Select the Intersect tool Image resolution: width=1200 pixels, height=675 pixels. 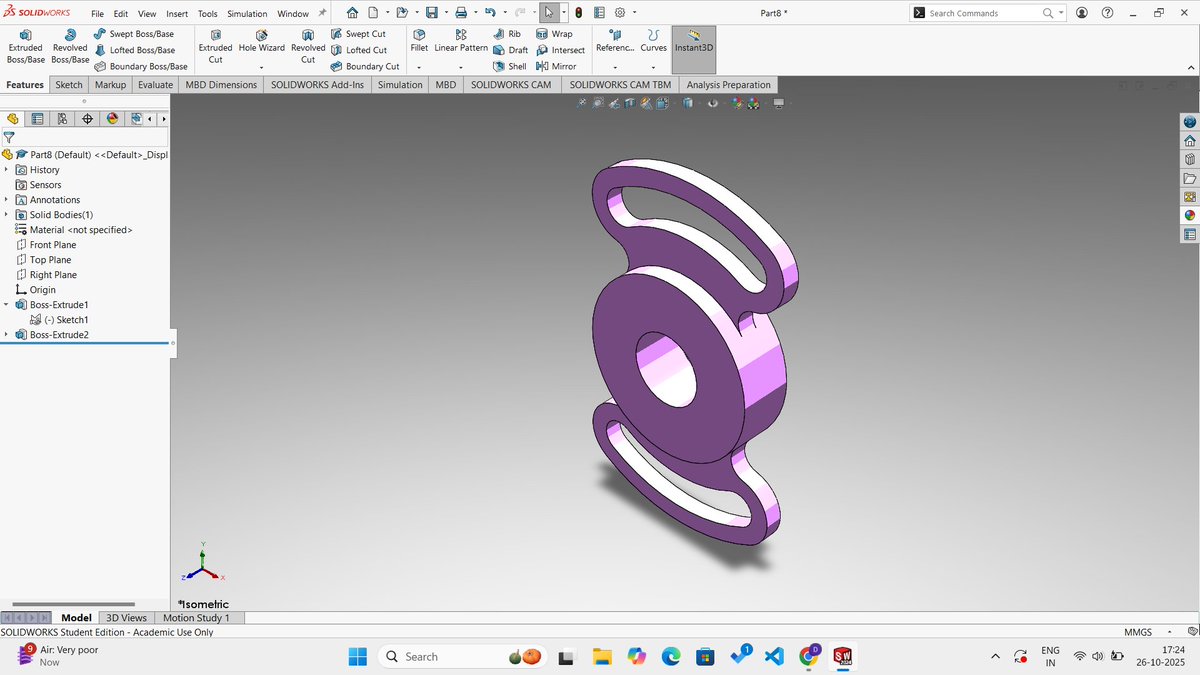[x=560, y=50]
